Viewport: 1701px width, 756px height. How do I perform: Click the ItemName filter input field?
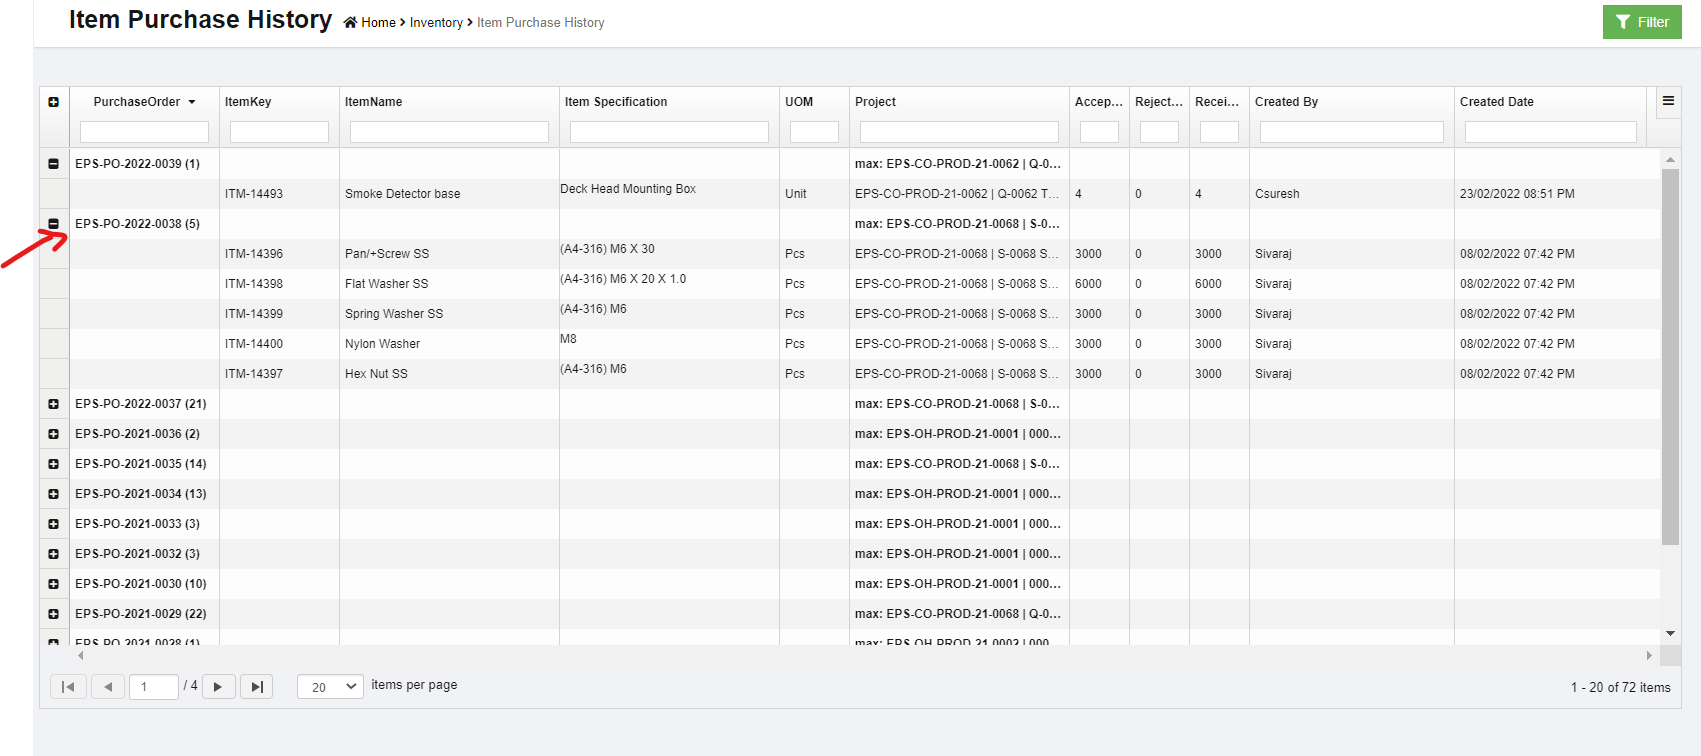449,132
